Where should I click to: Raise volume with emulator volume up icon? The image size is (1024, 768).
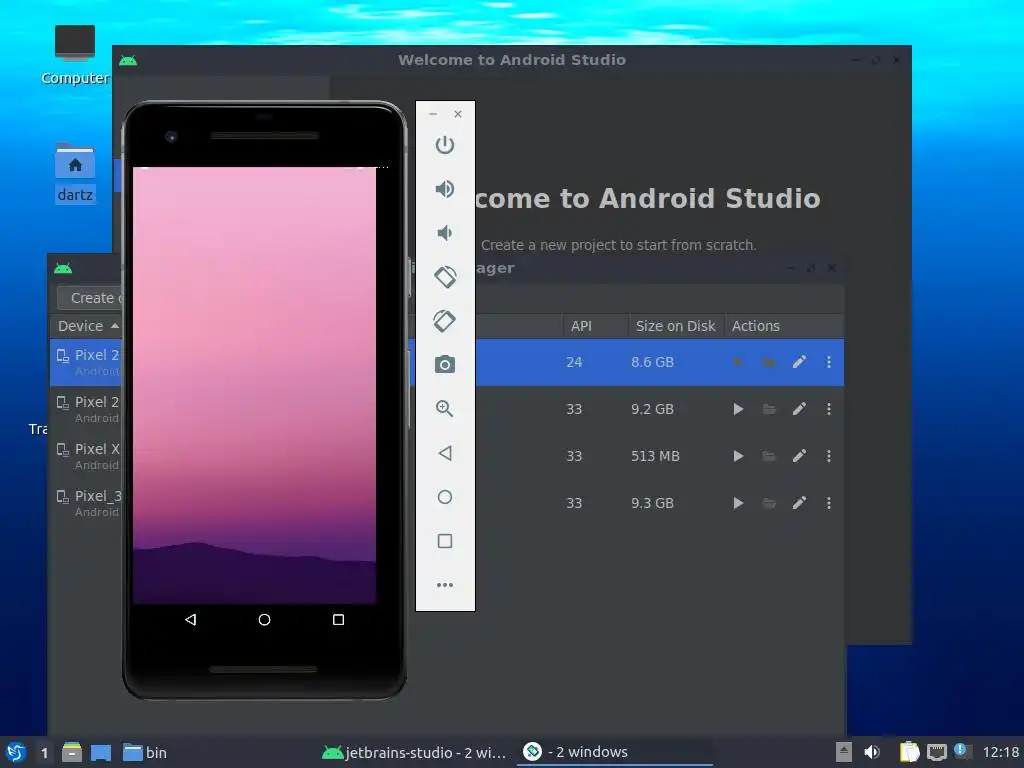pyautogui.click(x=445, y=189)
